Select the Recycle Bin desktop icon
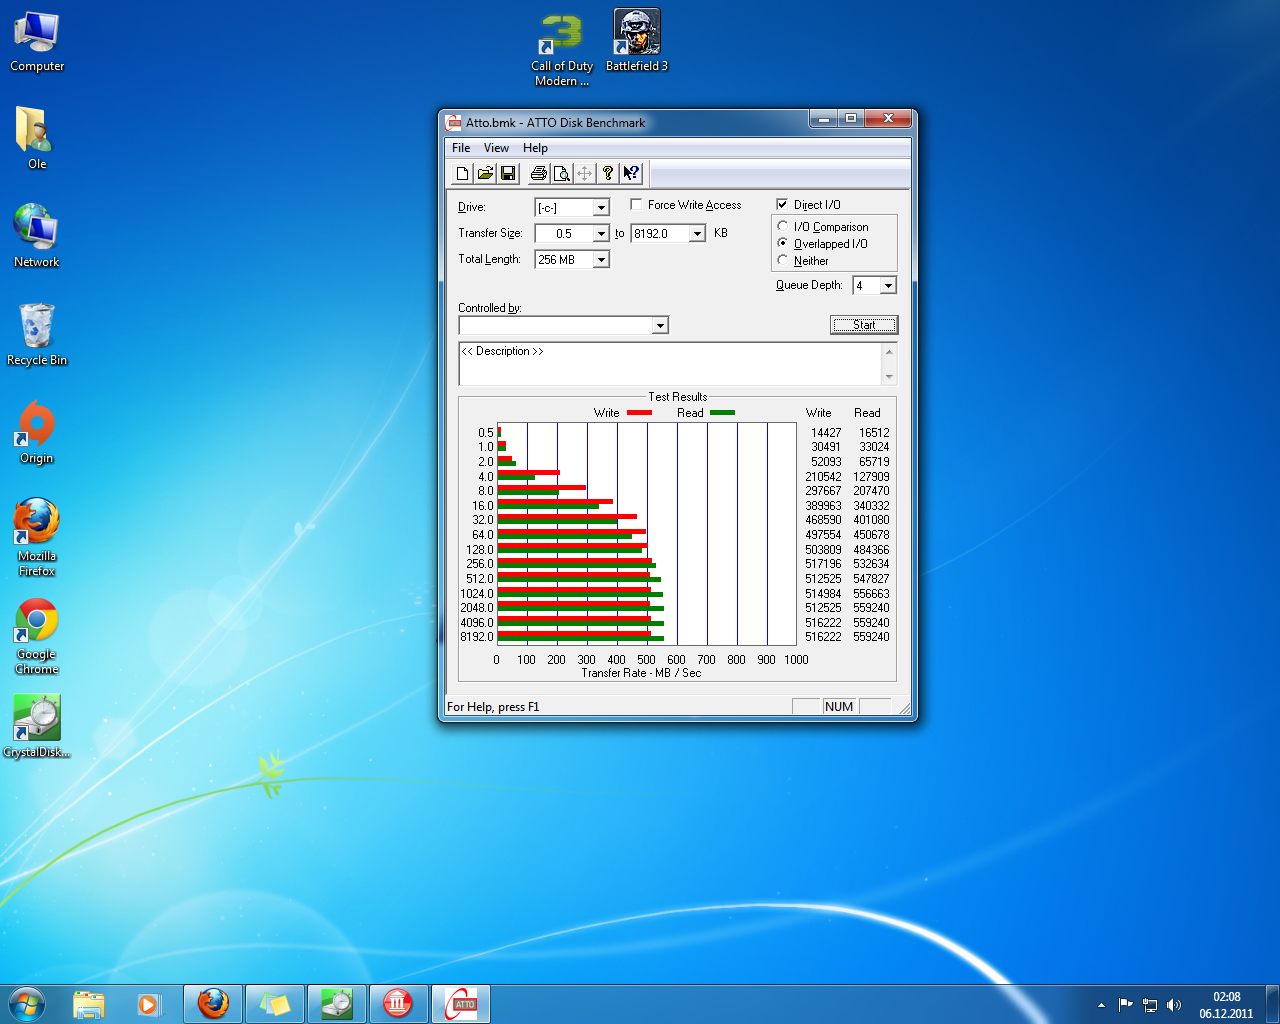1280x1024 pixels. pos(37,334)
